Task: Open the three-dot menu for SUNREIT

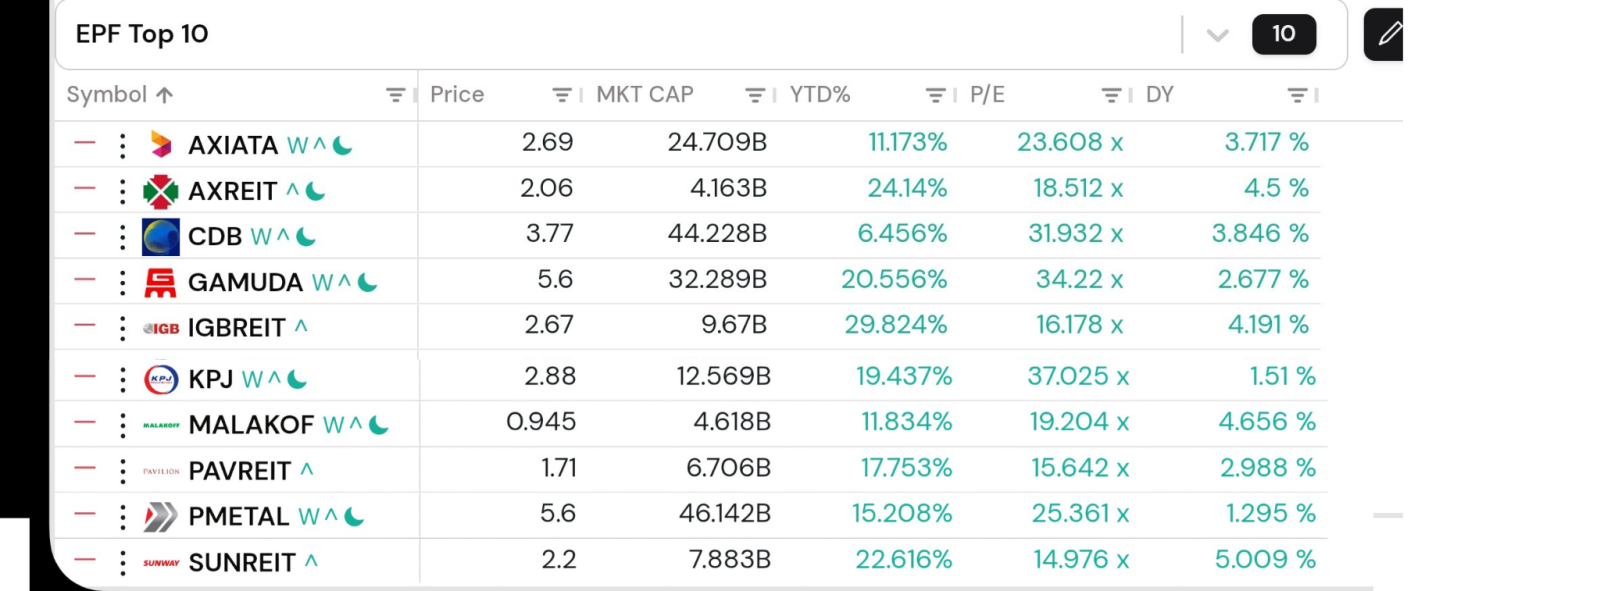Action: tap(123, 563)
